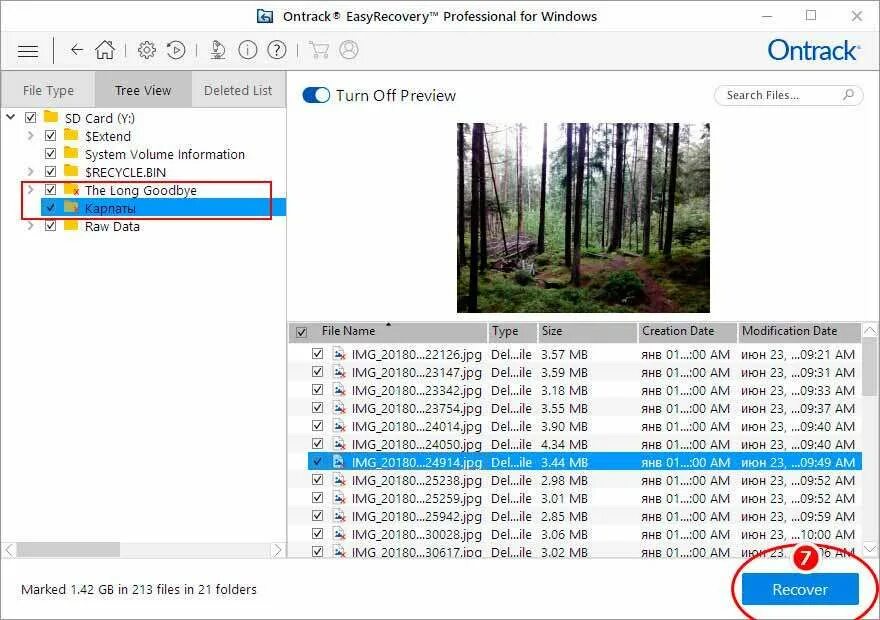
Task: Click file icon of IMG_20180...24014.jpg
Action: [339, 426]
